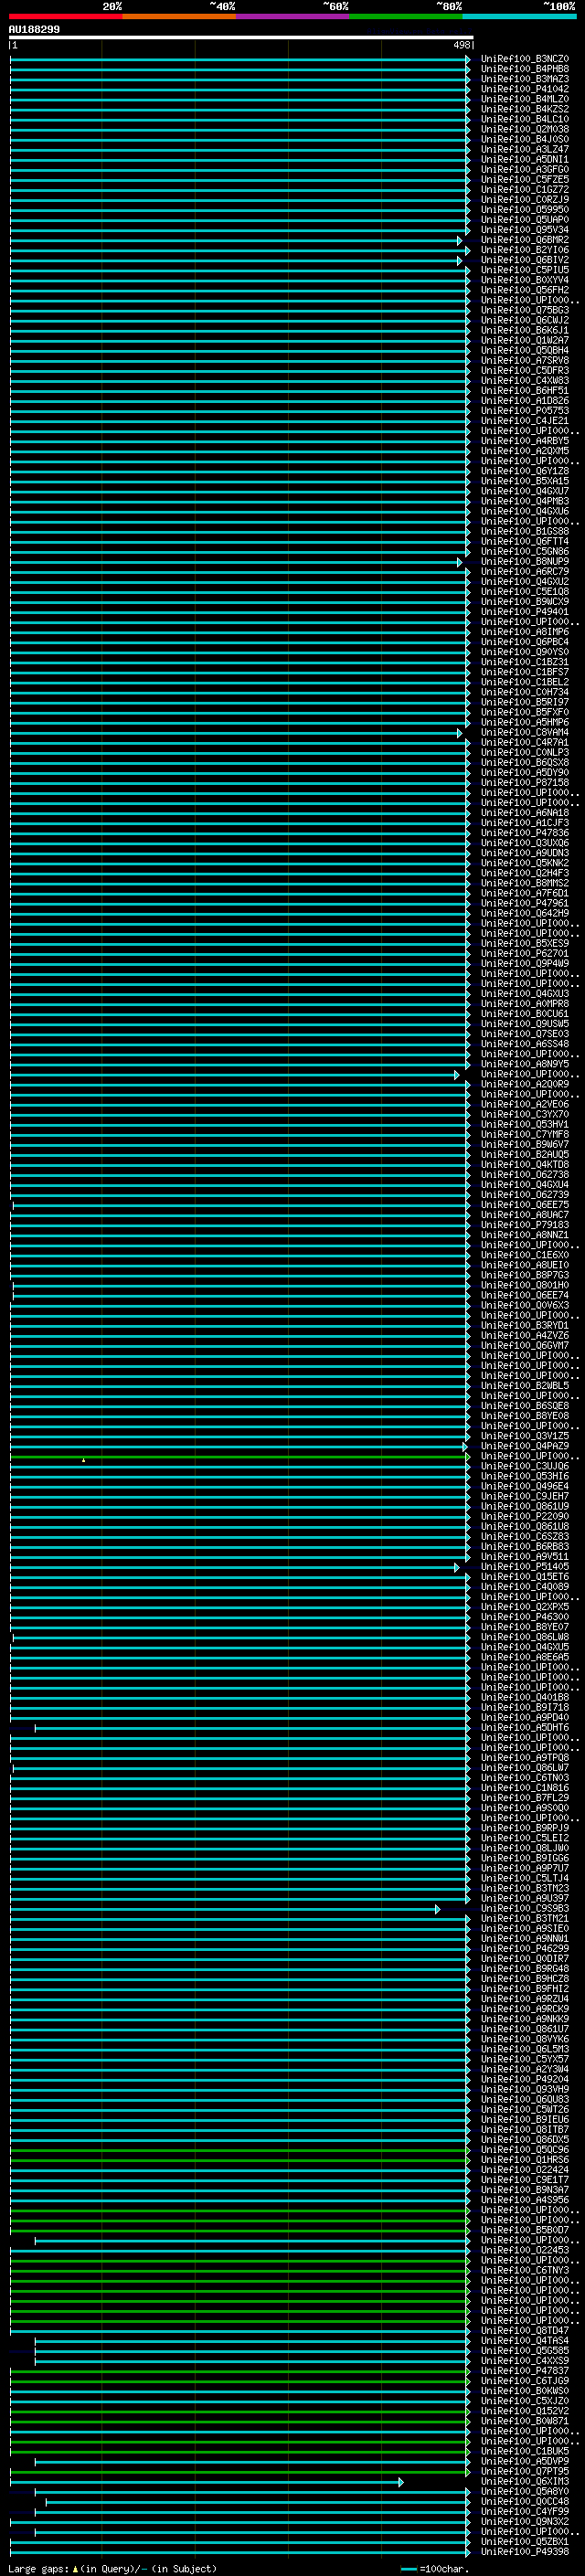Select the UniRef100_C4Q089 label
Viewport: 585px width, 2576px height.
click(x=524, y=1587)
